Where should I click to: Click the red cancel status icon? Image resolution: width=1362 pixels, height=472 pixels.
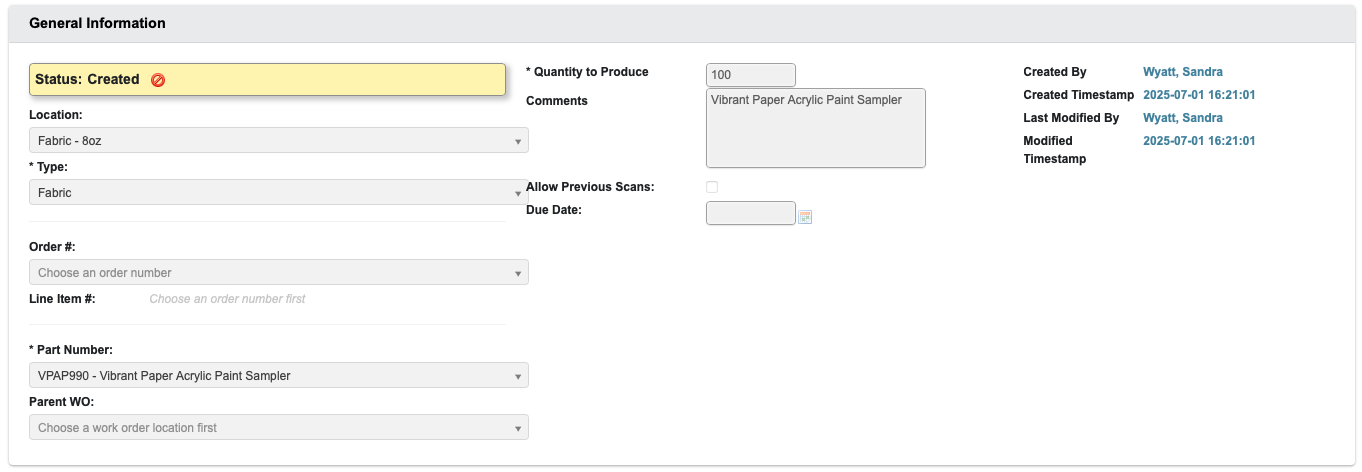158,80
